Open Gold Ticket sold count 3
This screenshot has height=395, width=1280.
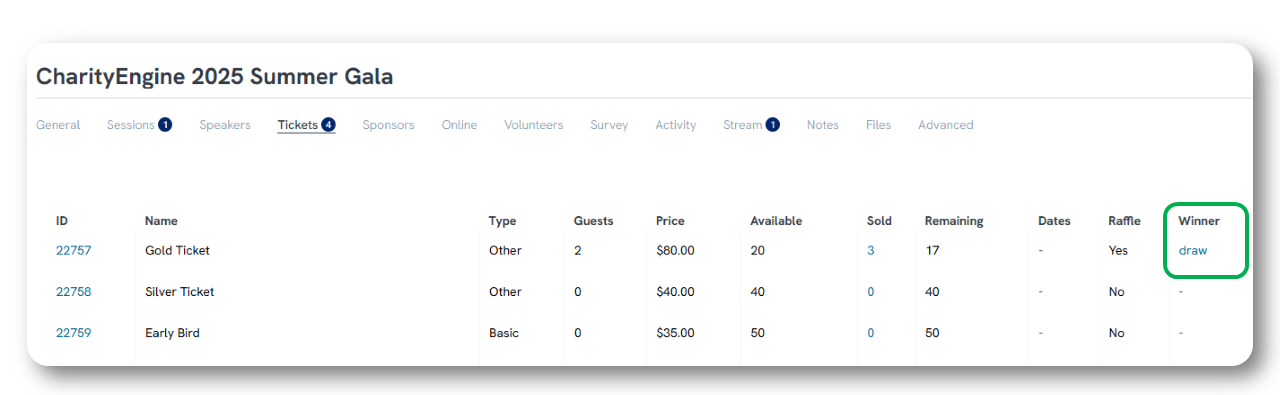click(871, 250)
